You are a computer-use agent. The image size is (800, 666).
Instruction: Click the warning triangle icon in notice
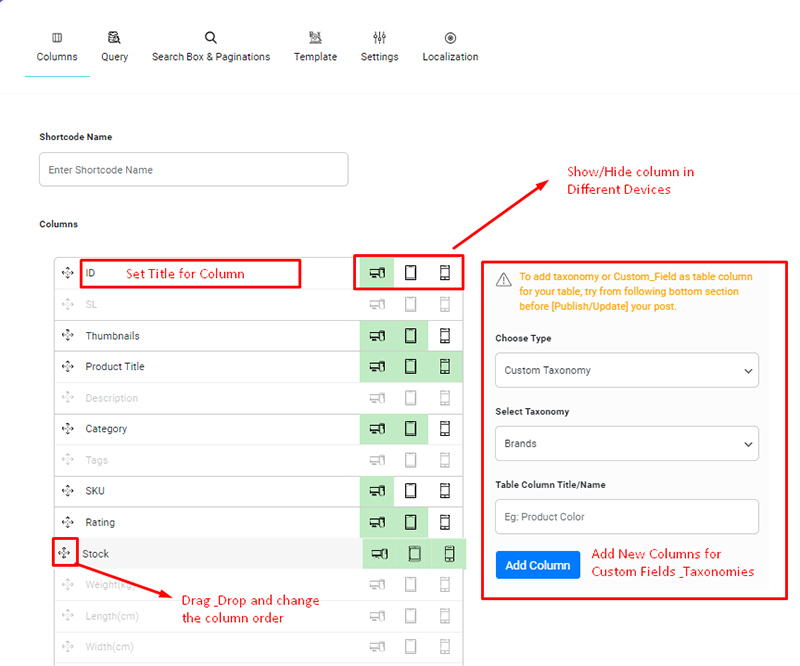coord(505,278)
